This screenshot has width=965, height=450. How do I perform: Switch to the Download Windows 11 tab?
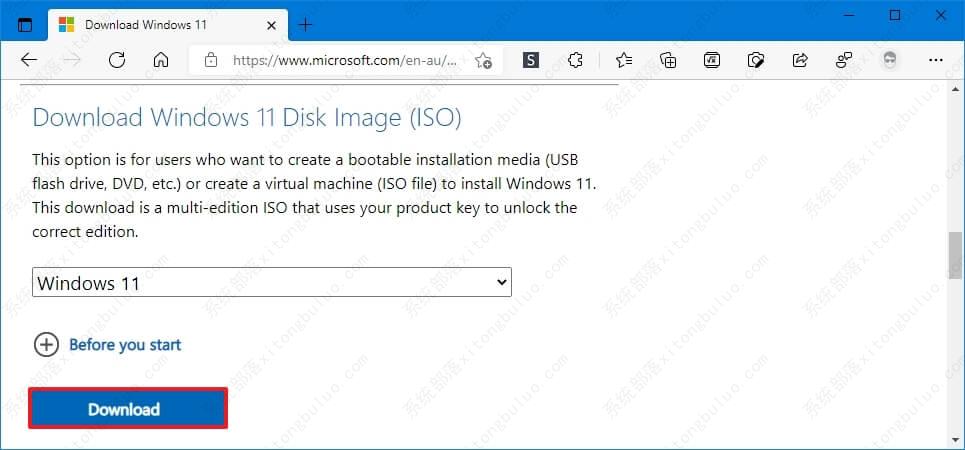point(160,23)
